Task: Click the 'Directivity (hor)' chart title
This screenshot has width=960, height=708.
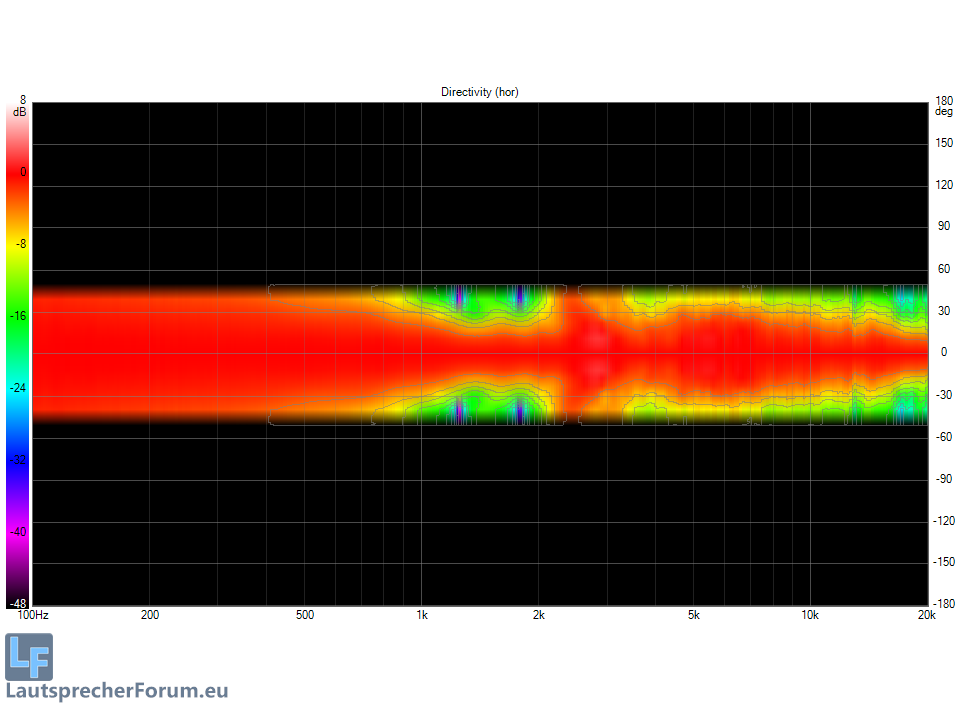Action: point(480,92)
